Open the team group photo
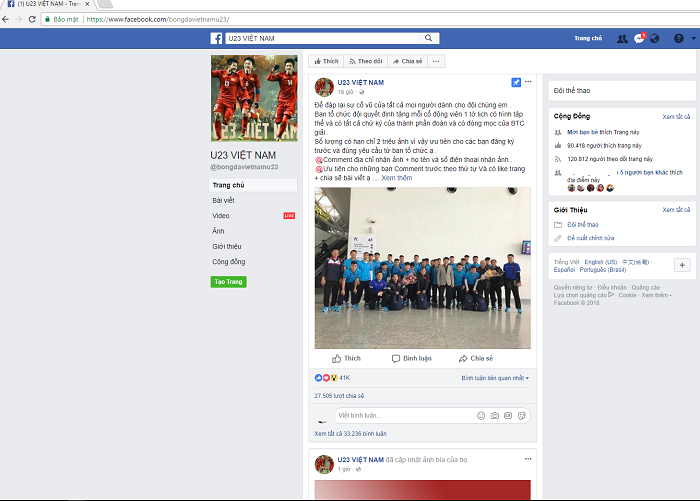 point(422,268)
